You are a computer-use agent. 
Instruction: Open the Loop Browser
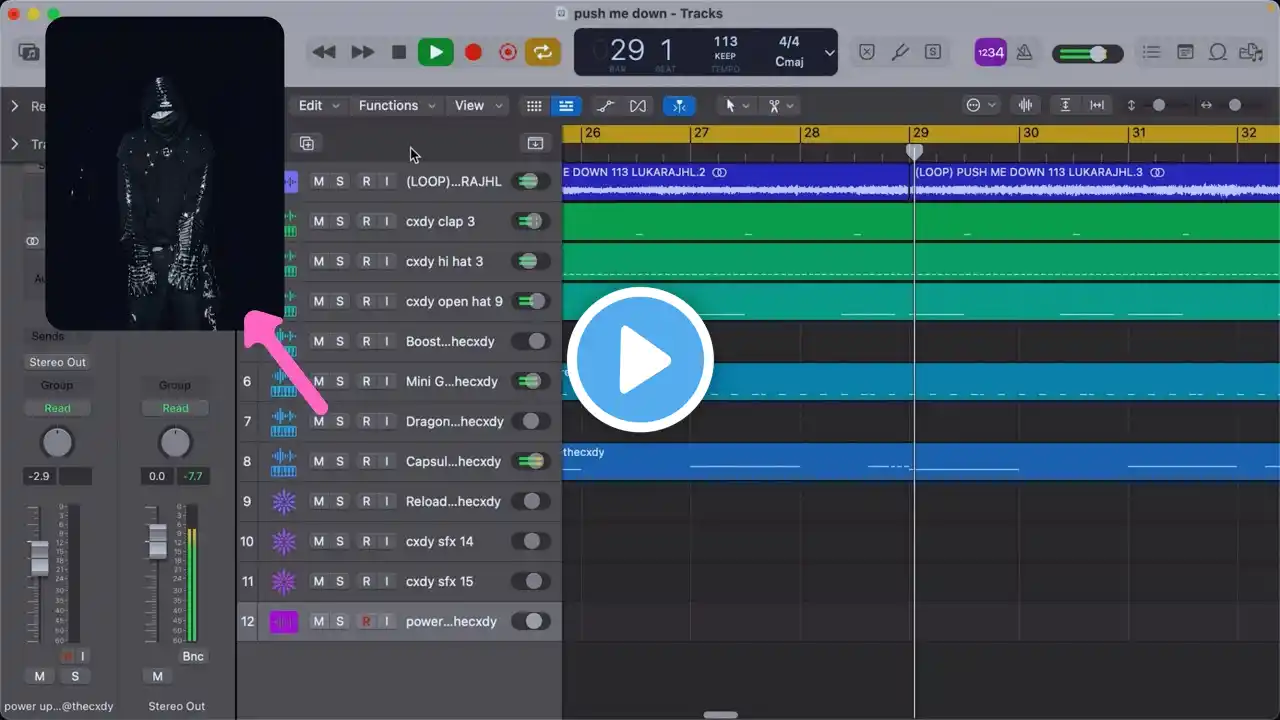pyautogui.click(x=1218, y=52)
